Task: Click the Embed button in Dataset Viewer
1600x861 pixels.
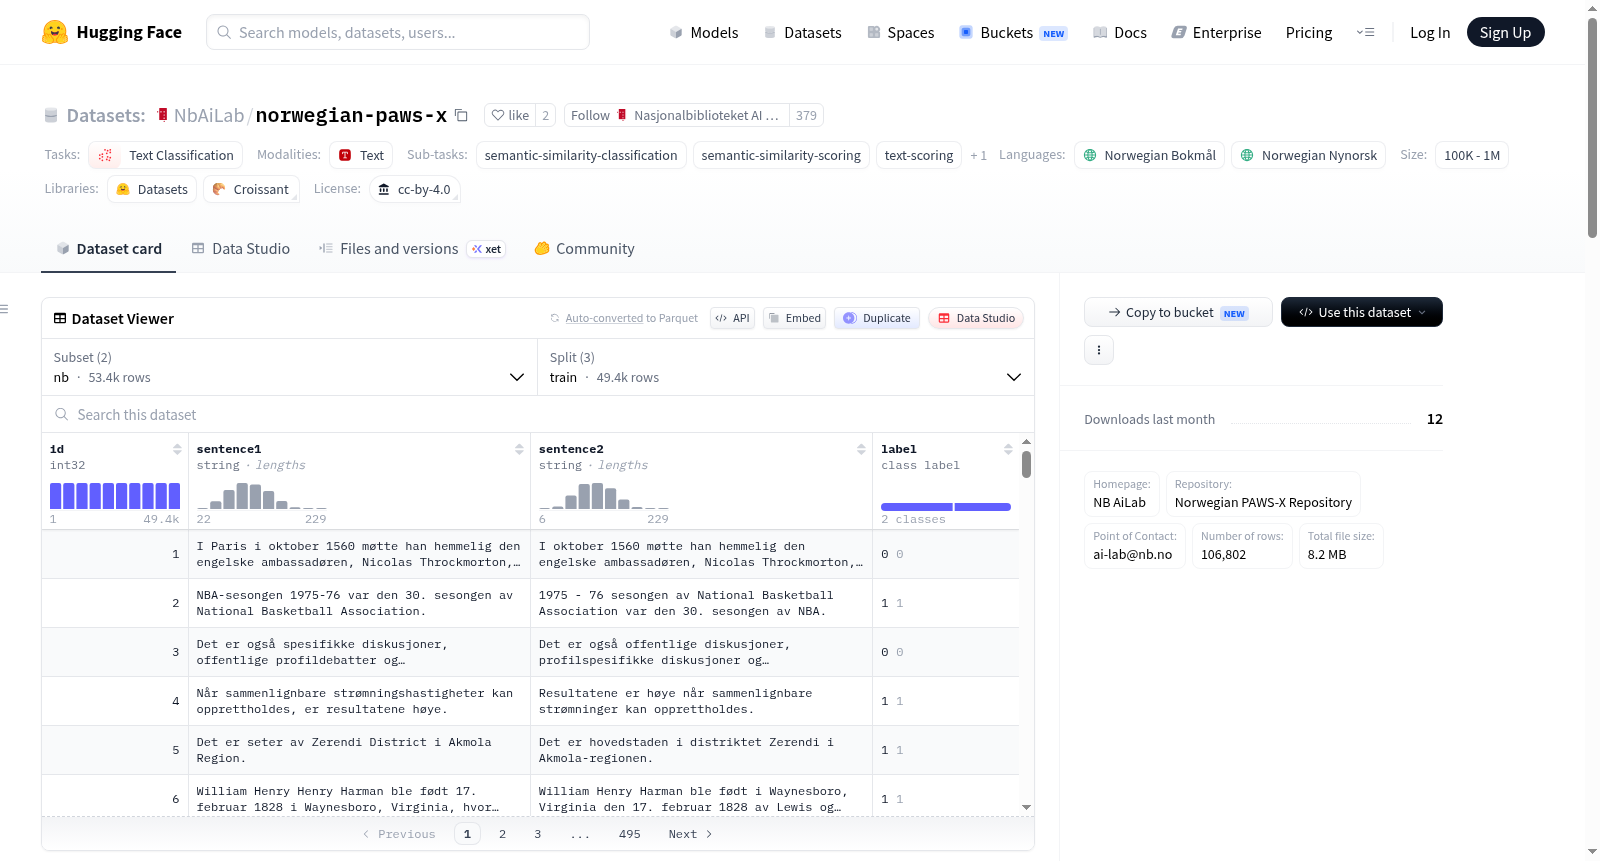Action: click(x=795, y=318)
